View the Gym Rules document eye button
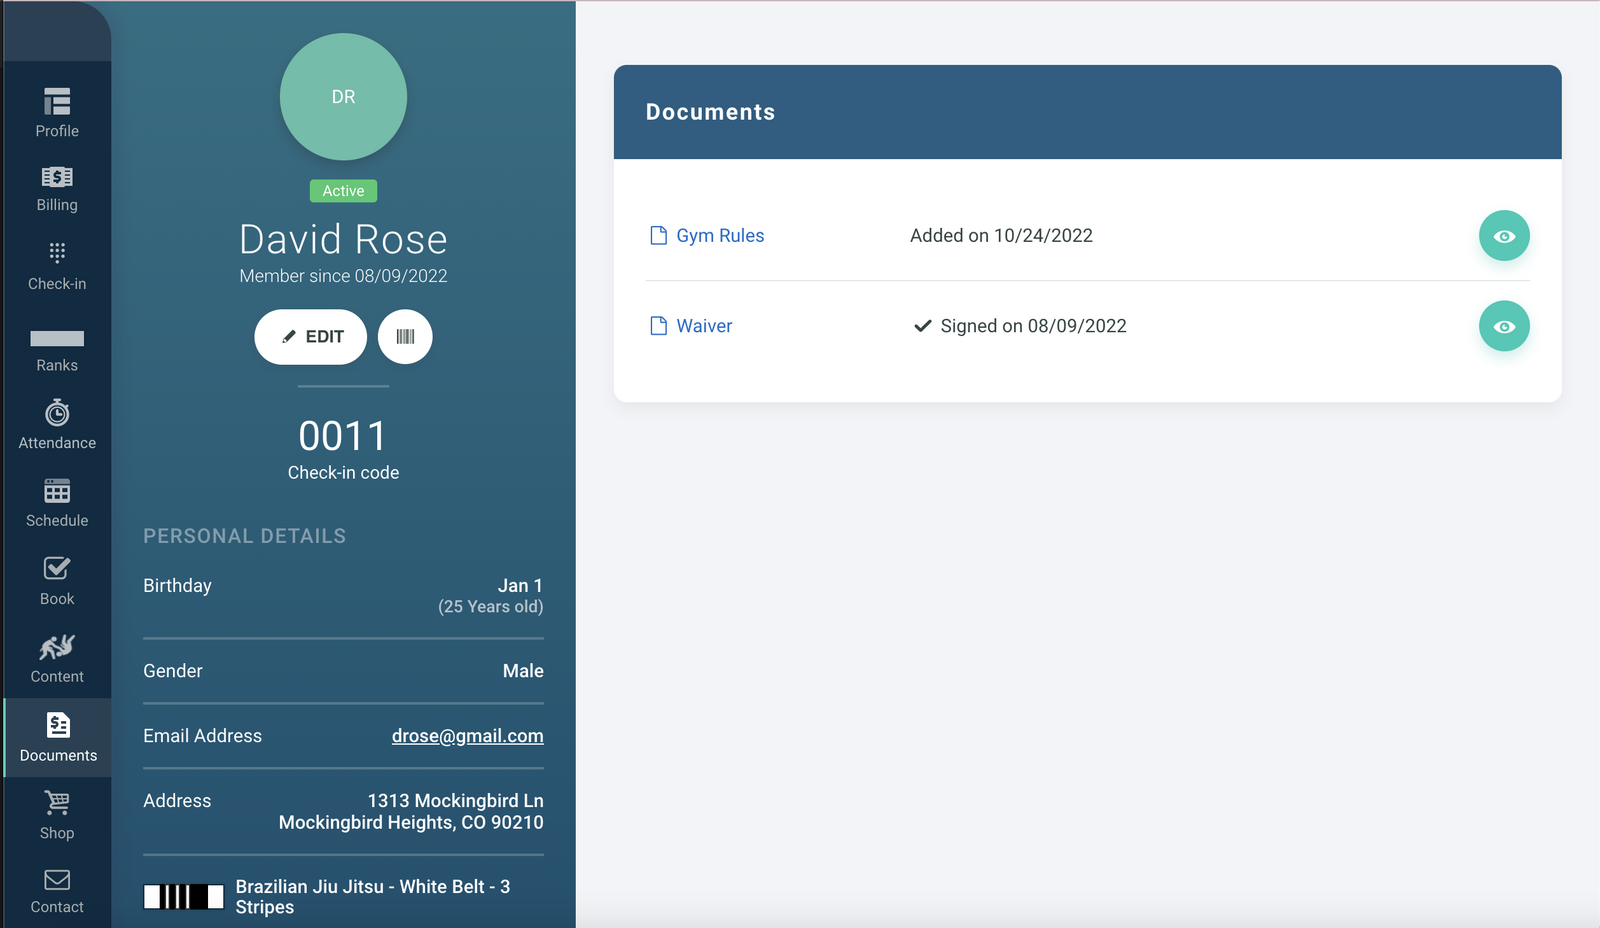 point(1504,236)
